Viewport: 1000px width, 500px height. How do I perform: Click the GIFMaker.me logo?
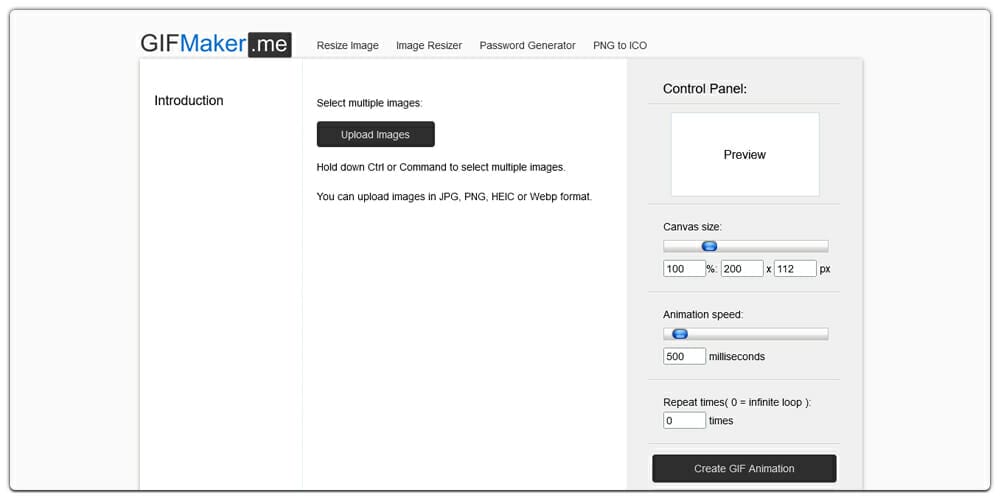215,44
